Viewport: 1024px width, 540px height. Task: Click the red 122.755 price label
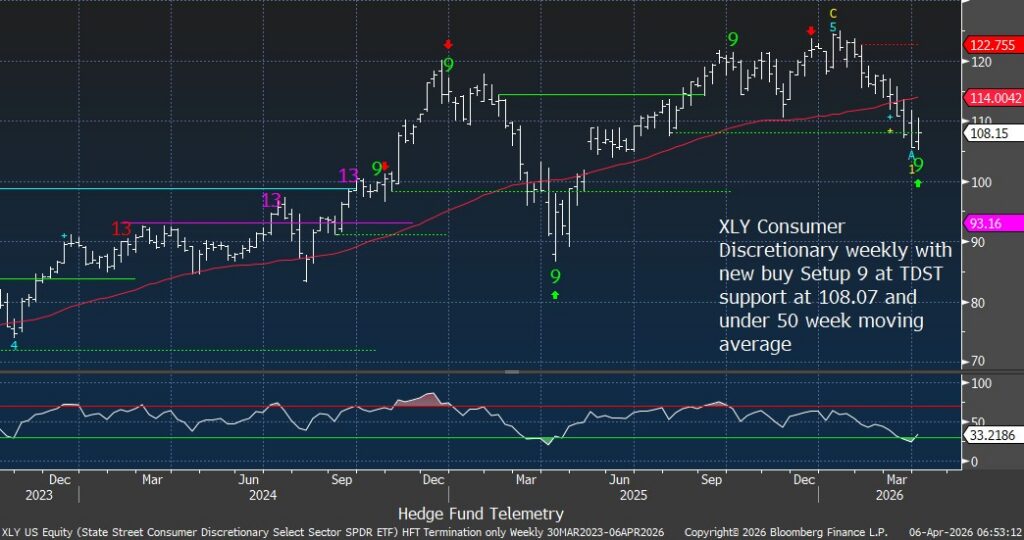pos(992,45)
